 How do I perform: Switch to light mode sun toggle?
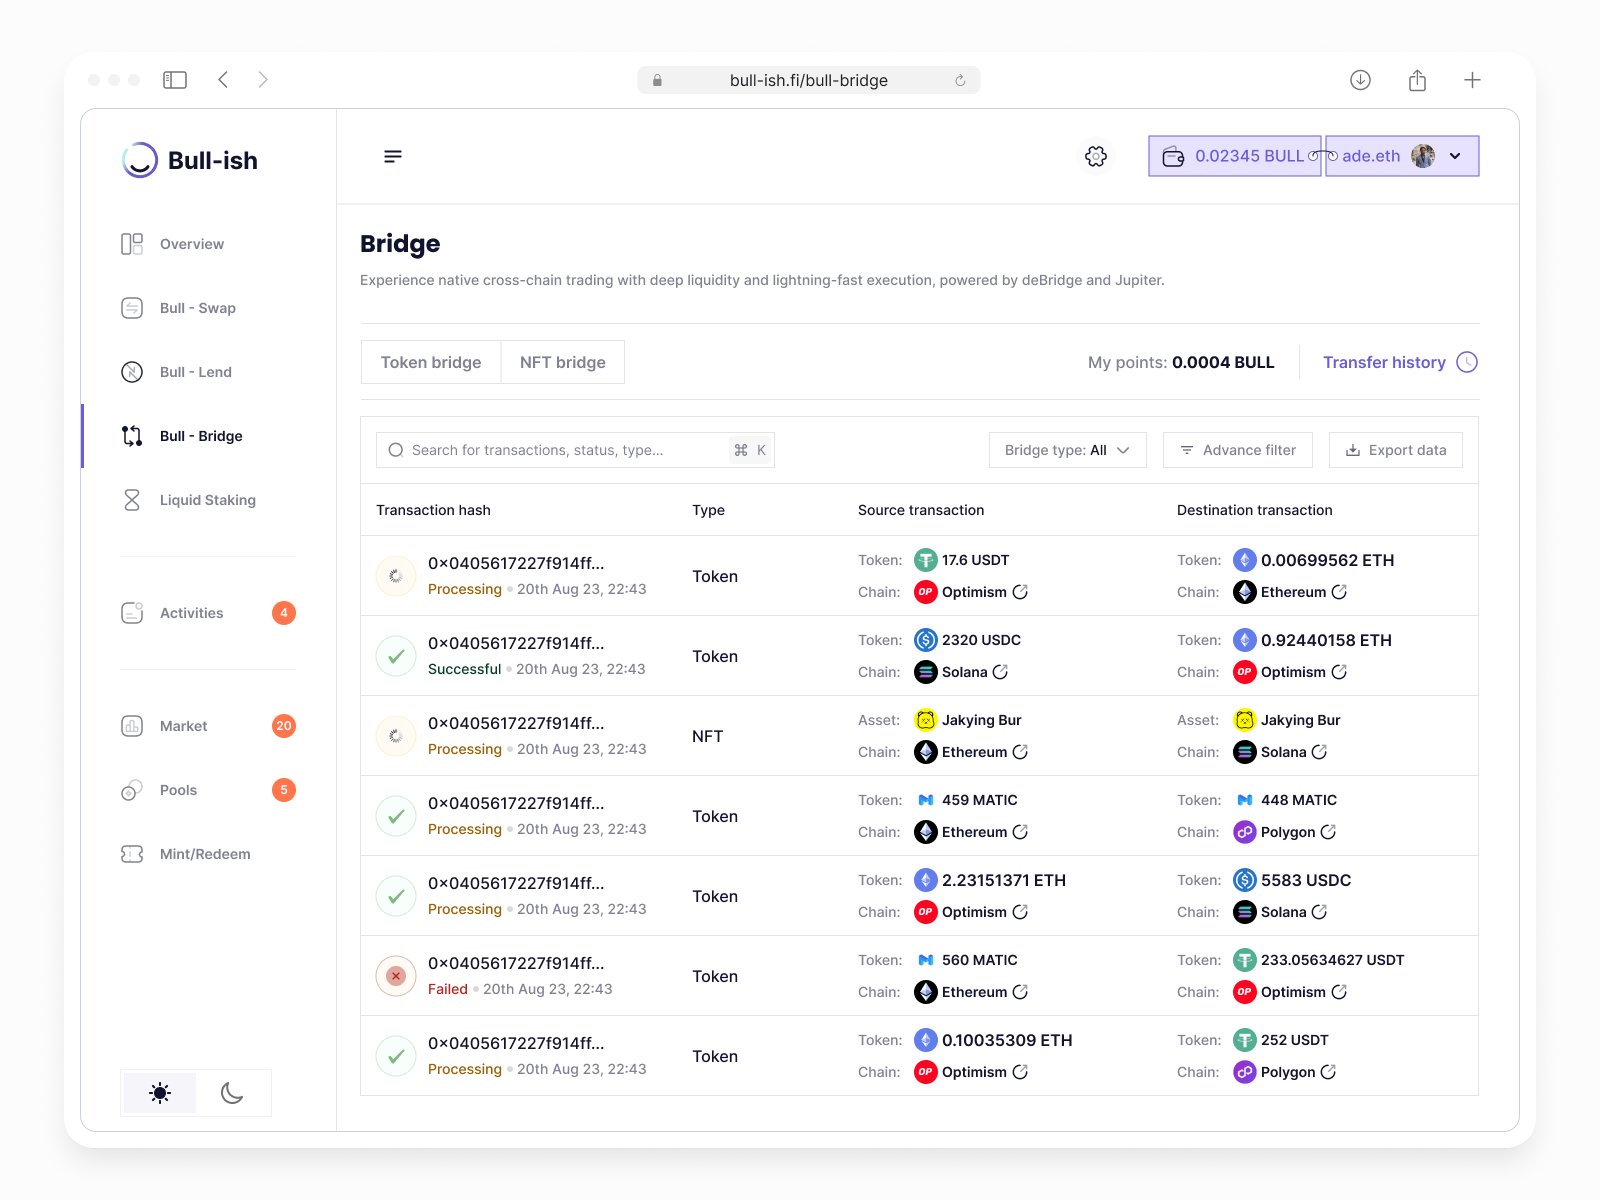pos(160,1093)
